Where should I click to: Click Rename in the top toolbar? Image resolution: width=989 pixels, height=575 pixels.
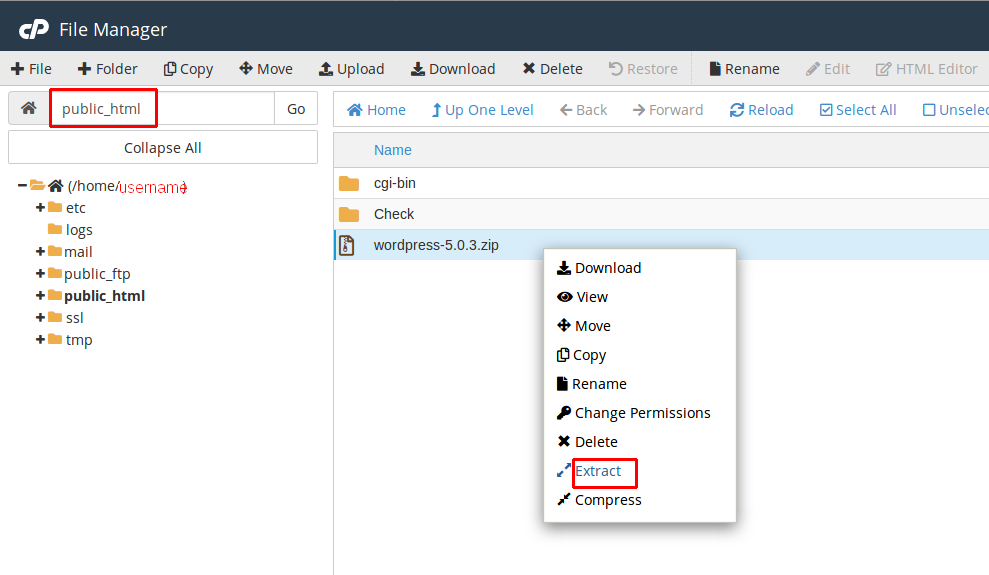(744, 69)
